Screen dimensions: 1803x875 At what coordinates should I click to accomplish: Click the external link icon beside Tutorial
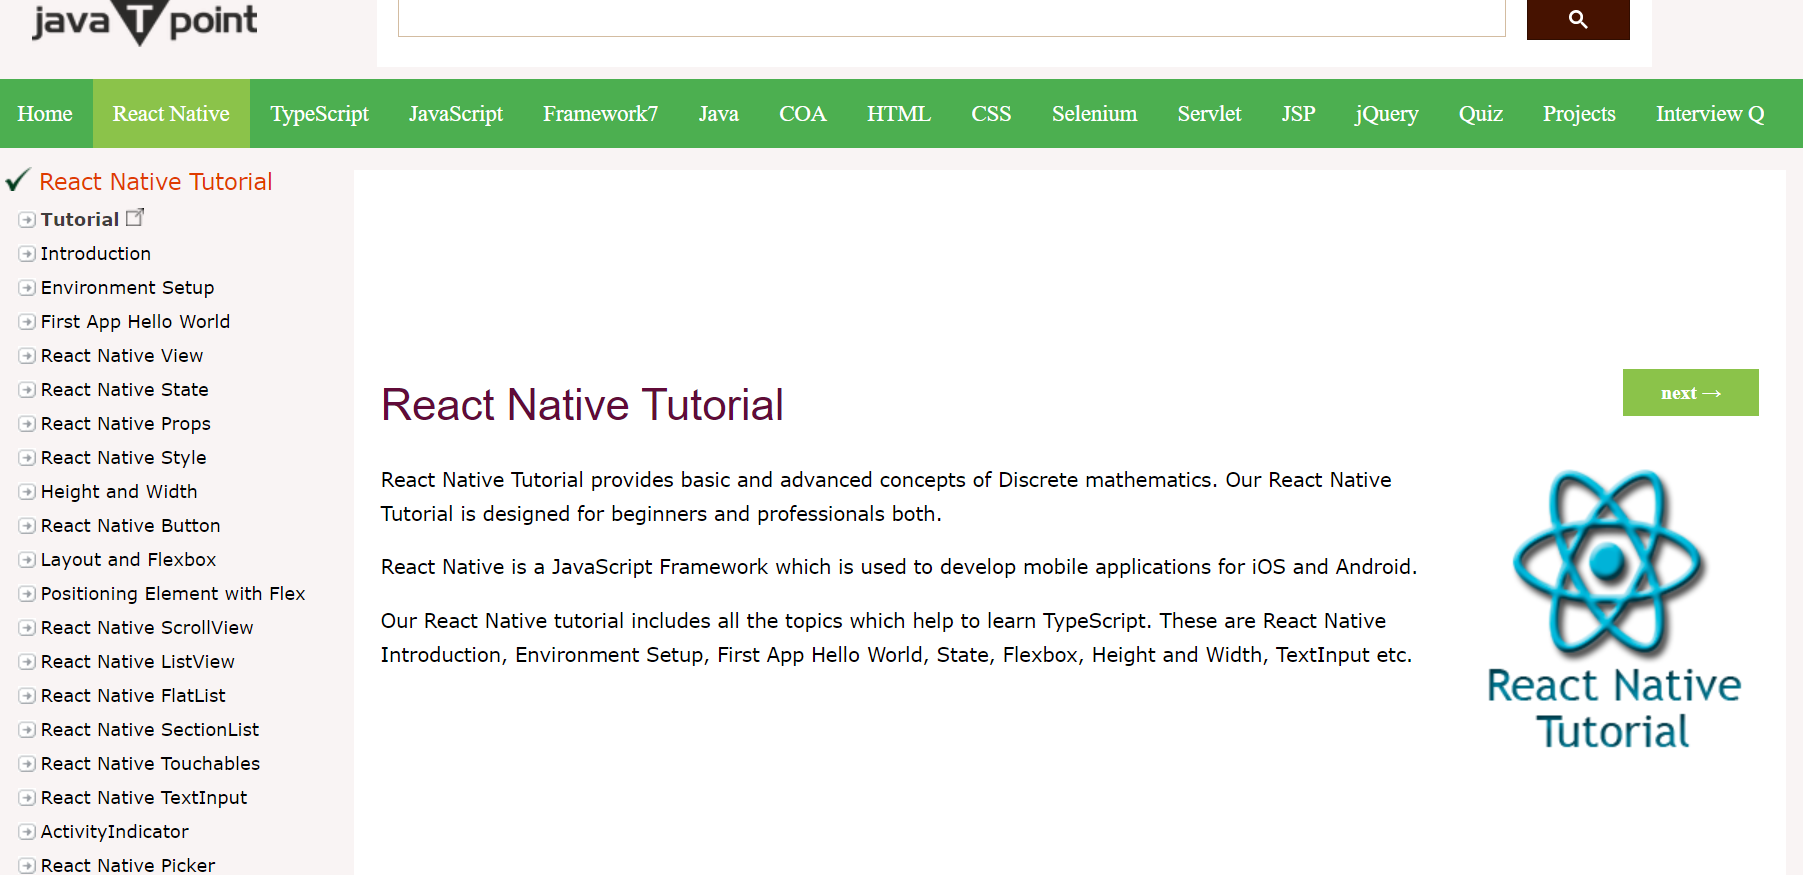(x=135, y=217)
